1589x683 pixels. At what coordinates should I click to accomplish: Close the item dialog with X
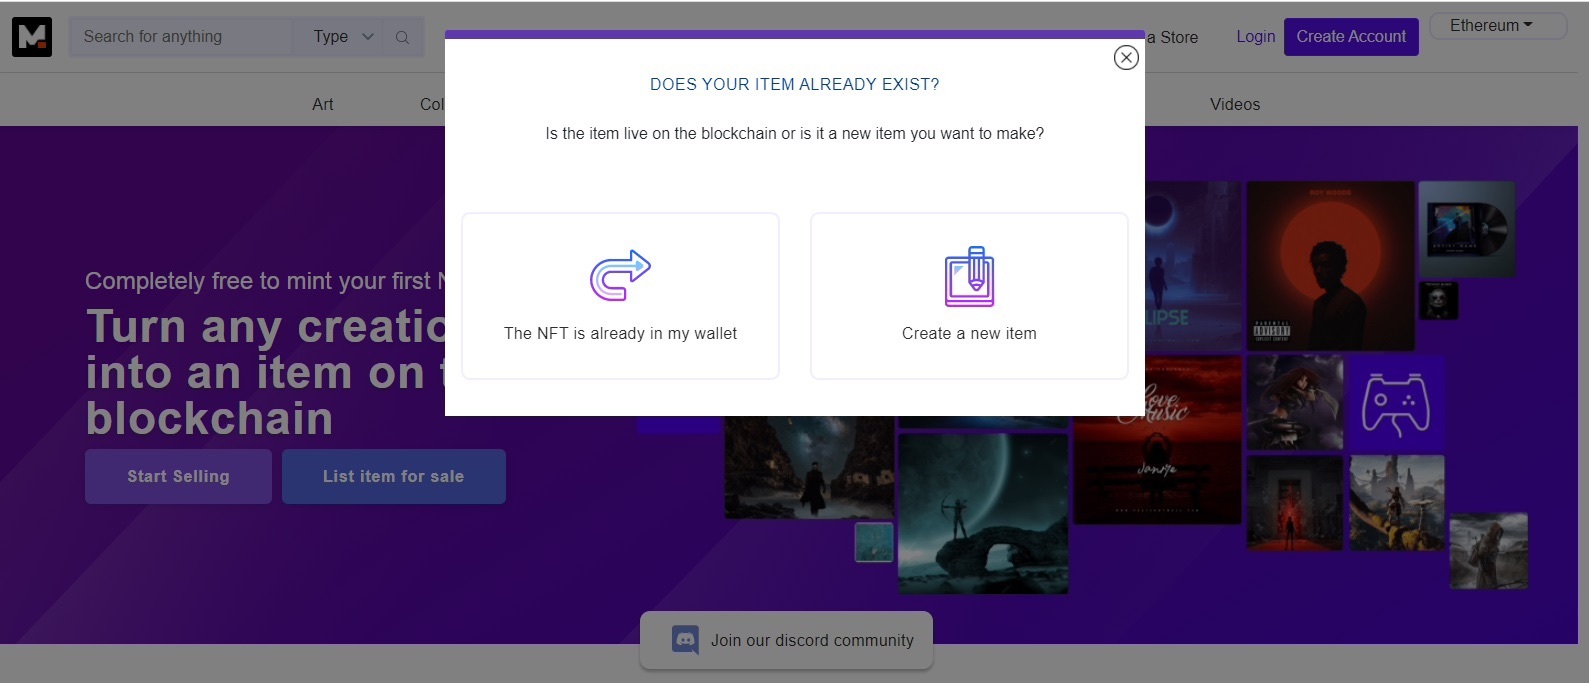click(x=1126, y=58)
